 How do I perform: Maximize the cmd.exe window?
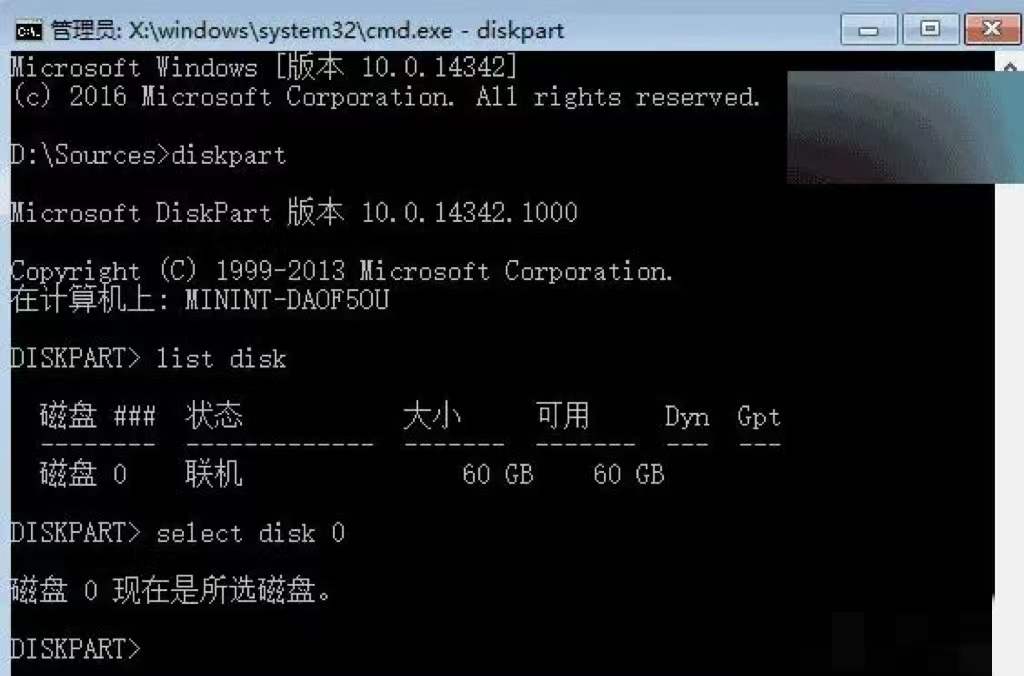[930, 29]
